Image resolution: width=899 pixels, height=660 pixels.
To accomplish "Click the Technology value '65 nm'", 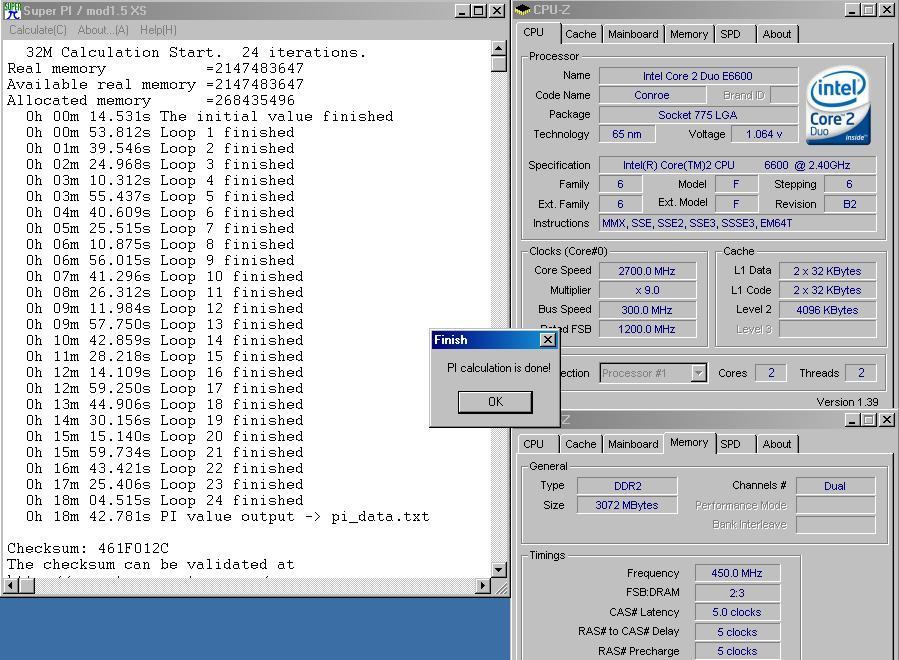I will 627,134.
